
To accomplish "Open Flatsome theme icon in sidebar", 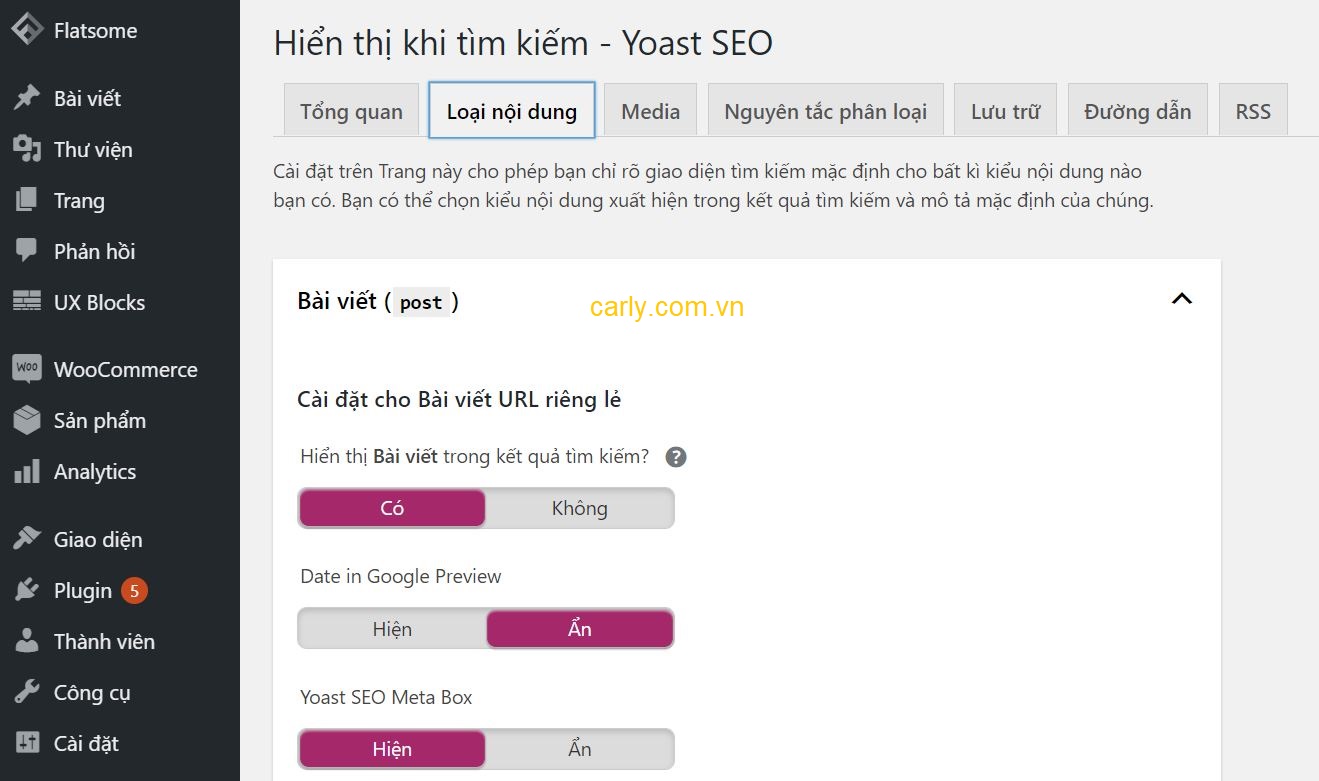I will pos(27,30).
